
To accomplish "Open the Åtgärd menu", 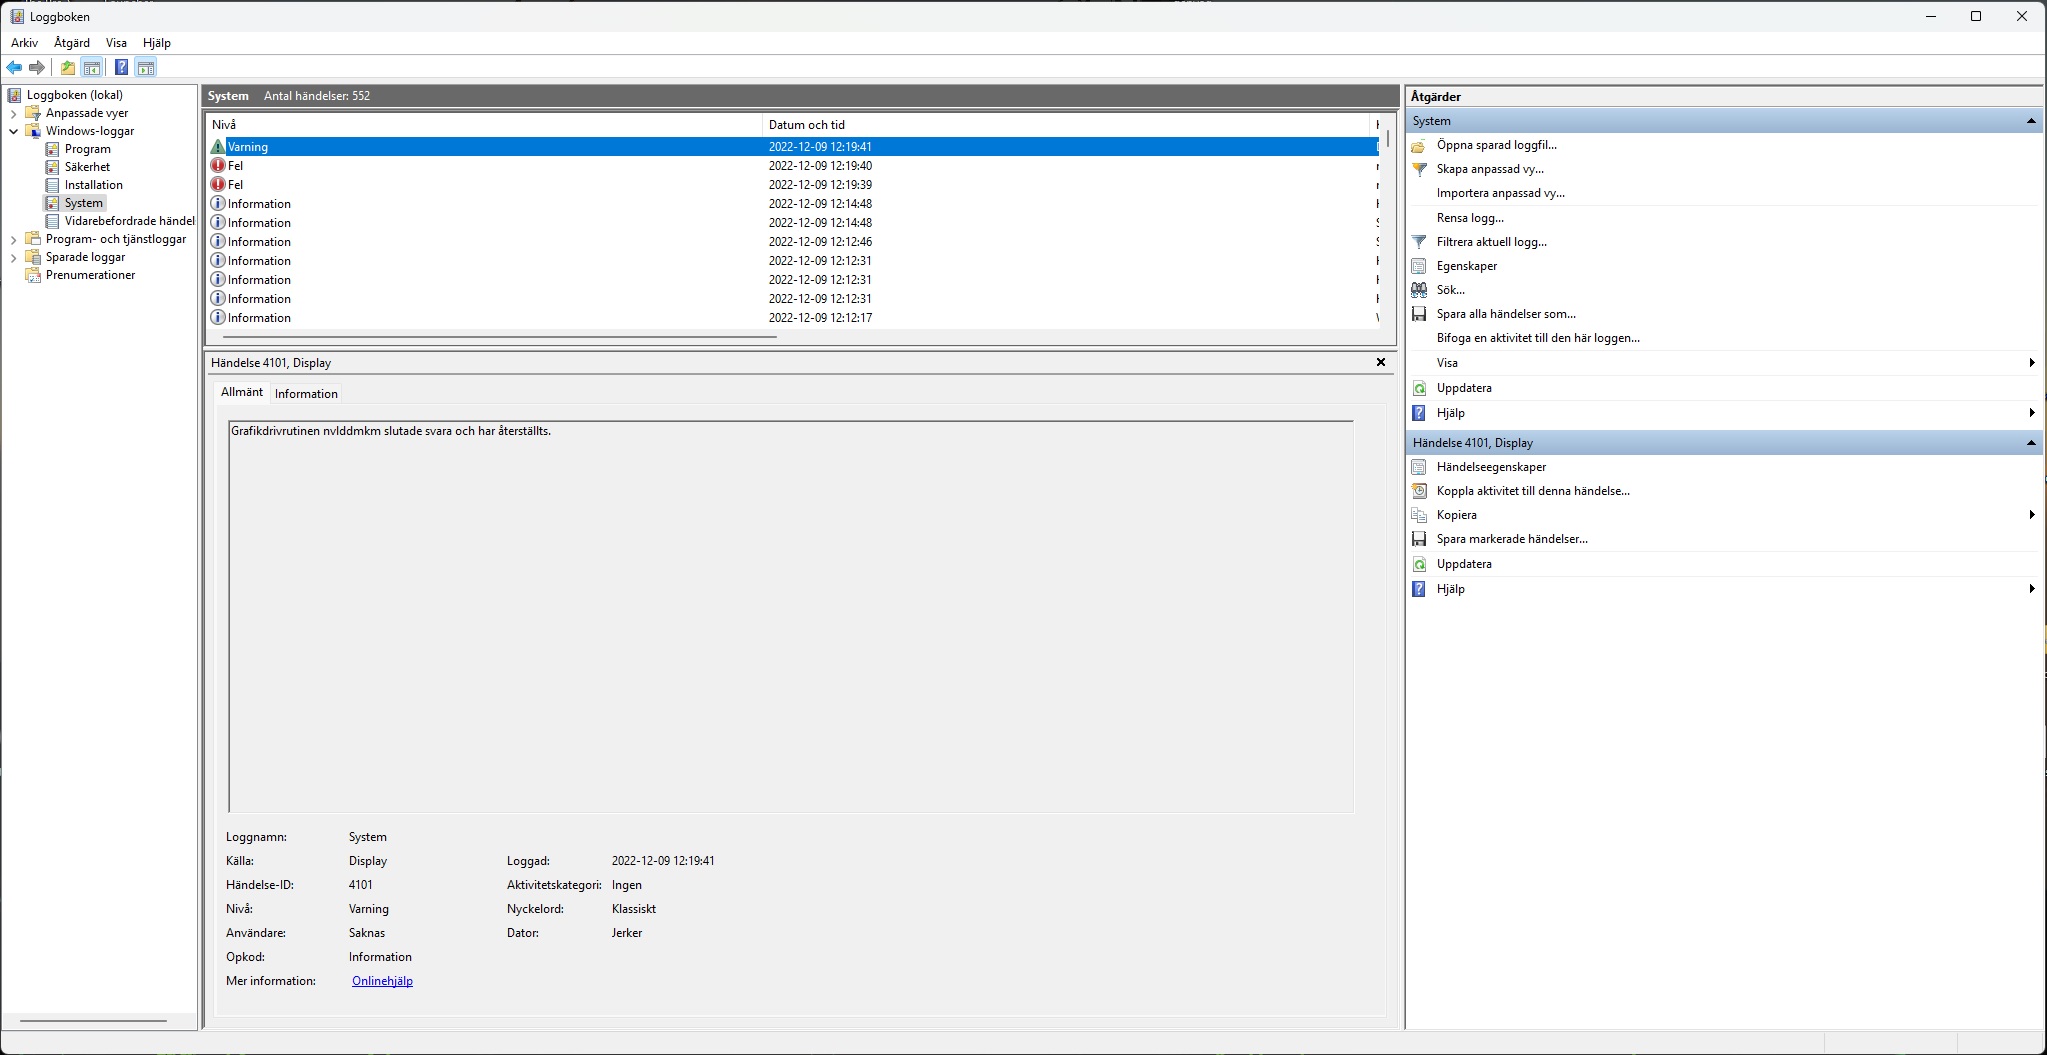I will tap(72, 43).
